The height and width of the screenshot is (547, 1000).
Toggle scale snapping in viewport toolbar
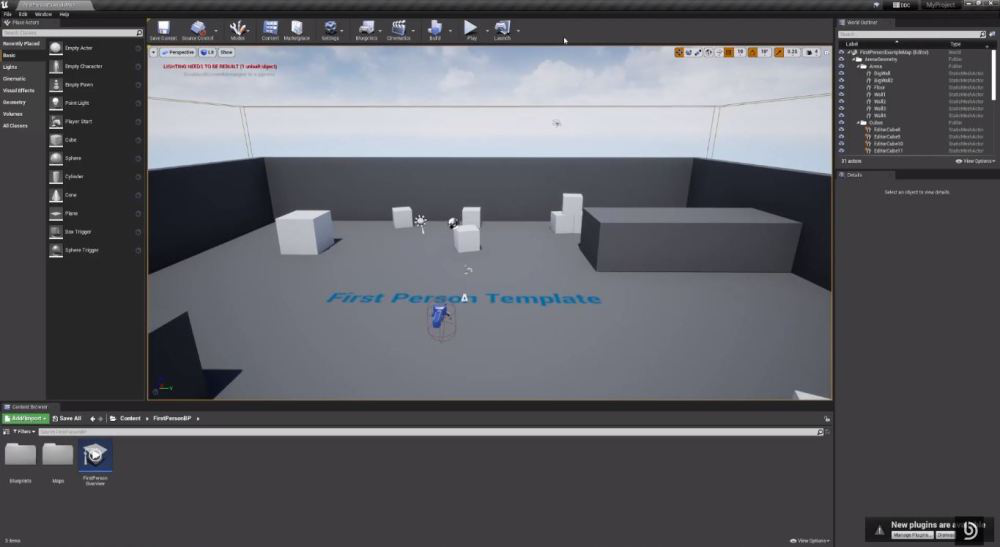(x=779, y=52)
